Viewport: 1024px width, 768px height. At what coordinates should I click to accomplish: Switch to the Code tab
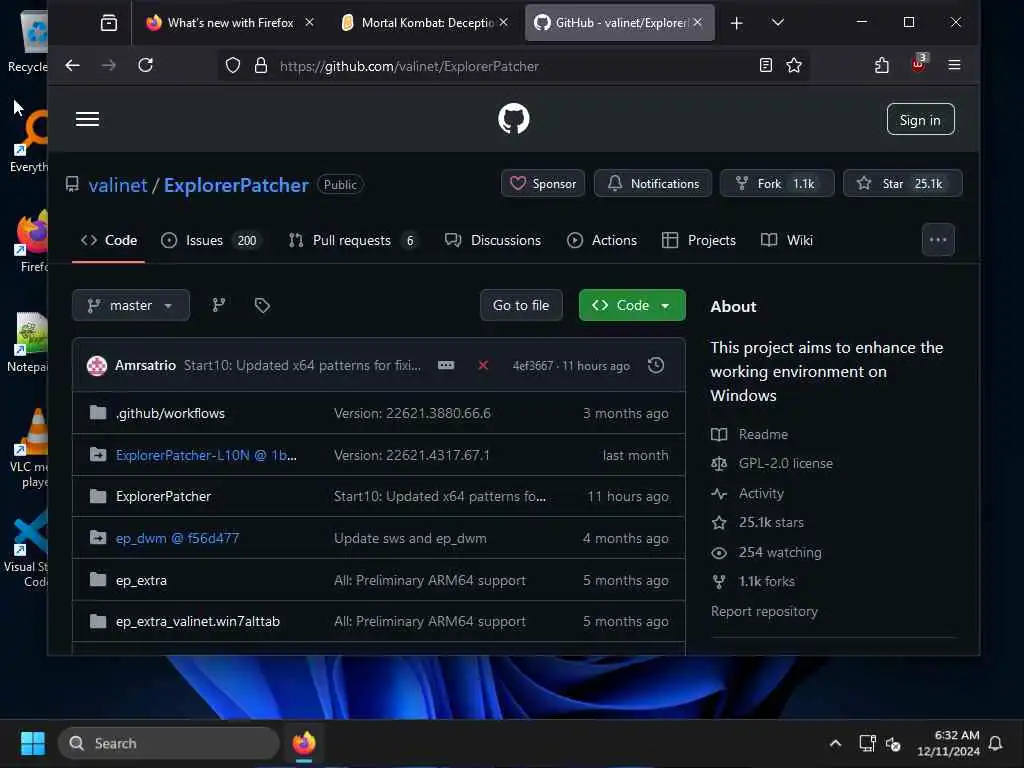pyautogui.click(x=108, y=240)
